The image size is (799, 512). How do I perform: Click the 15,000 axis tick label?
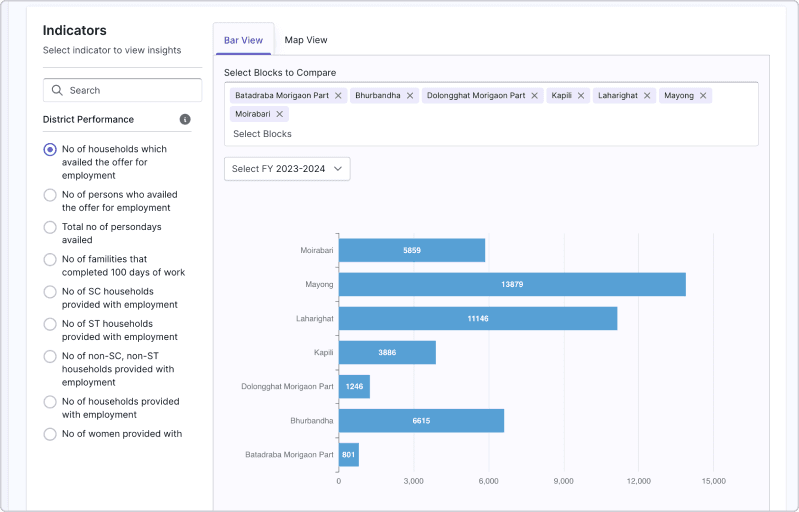tap(713, 481)
